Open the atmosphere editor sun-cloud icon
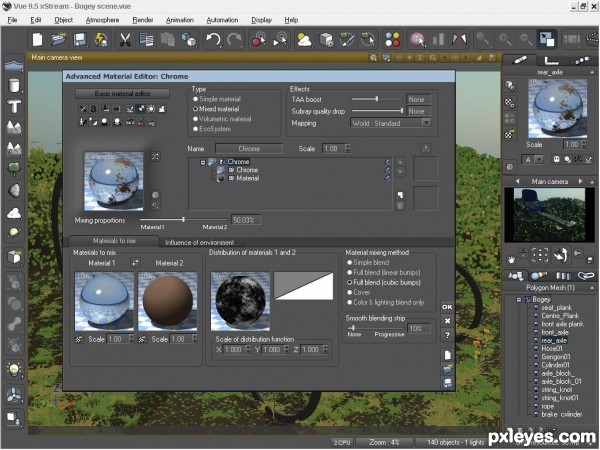Viewport: 600px width, 450px height. pyautogui.click(x=304, y=39)
